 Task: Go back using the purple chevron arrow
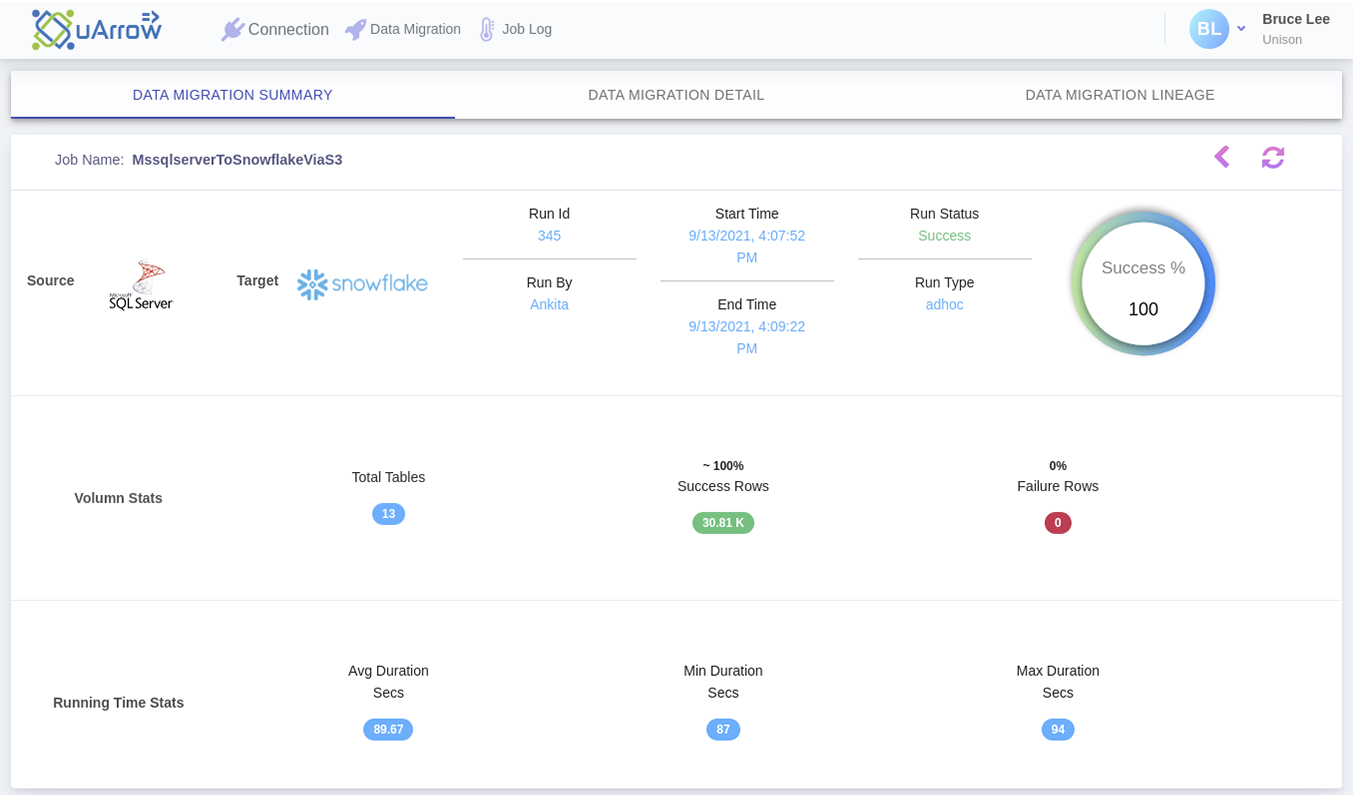[x=1221, y=157]
